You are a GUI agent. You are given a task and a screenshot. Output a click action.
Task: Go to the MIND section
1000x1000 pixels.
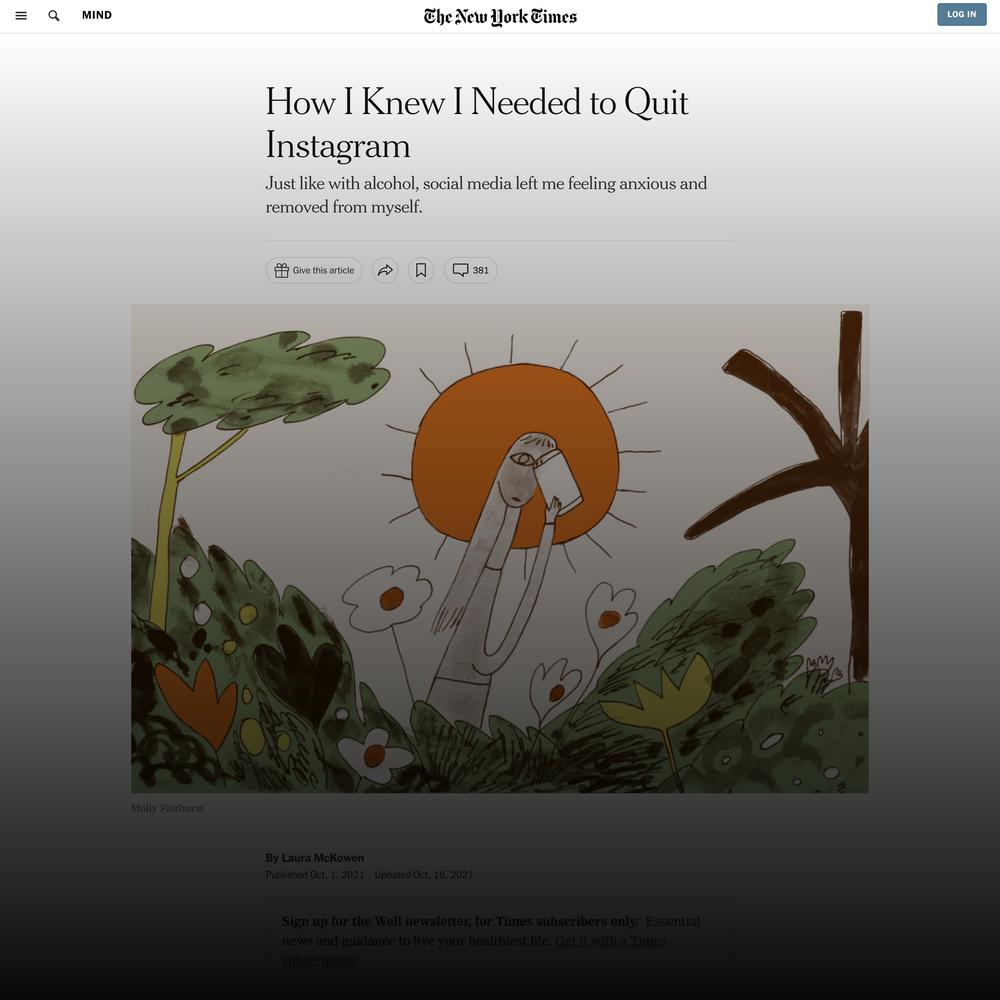click(x=97, y=15)
